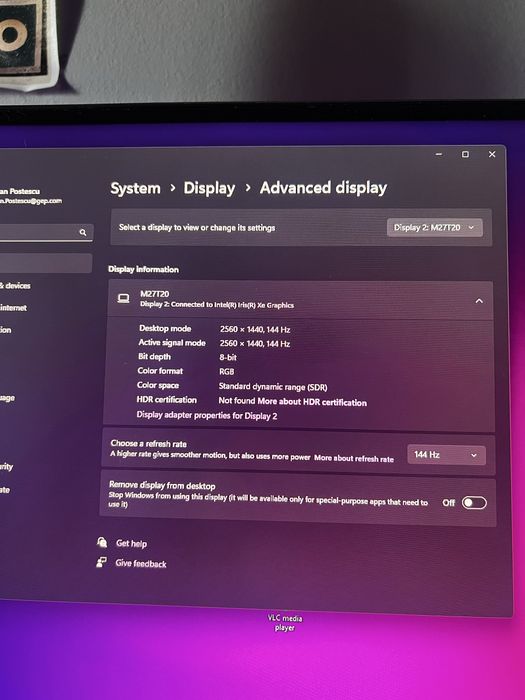The width and height of the screenshot is (525, 700).
Task: Click the RGB color format value
Action: click(x=226, y=371)
